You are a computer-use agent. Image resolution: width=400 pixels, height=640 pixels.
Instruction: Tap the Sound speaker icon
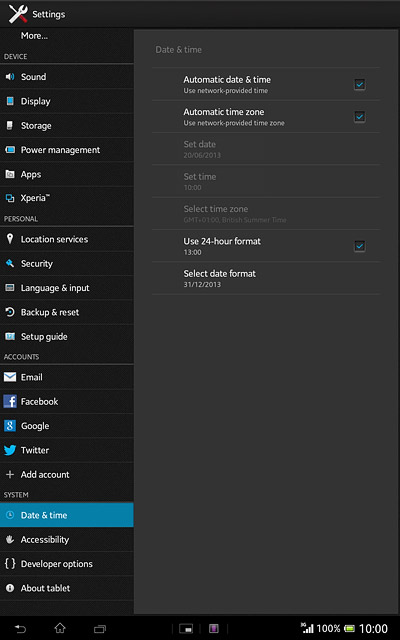coord(10,77)
